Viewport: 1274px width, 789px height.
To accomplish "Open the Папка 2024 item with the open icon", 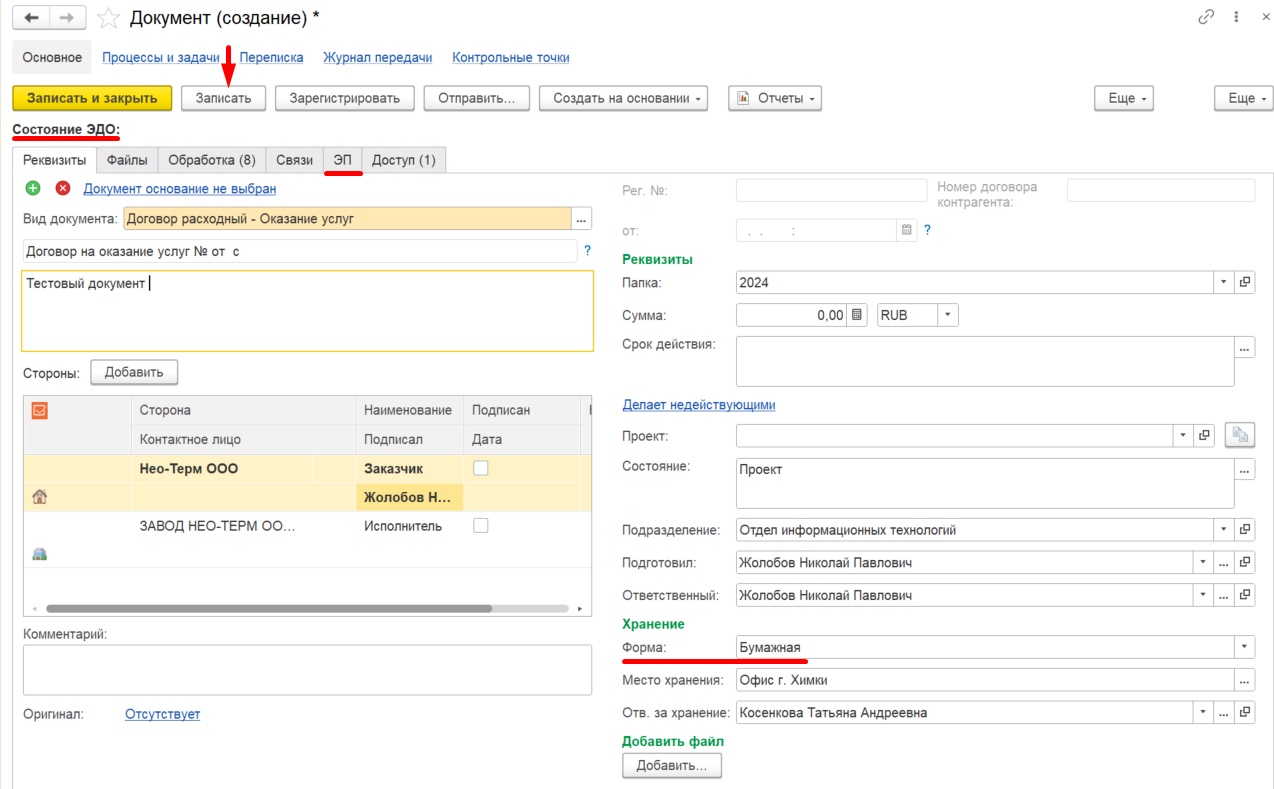I will 1245,283.
